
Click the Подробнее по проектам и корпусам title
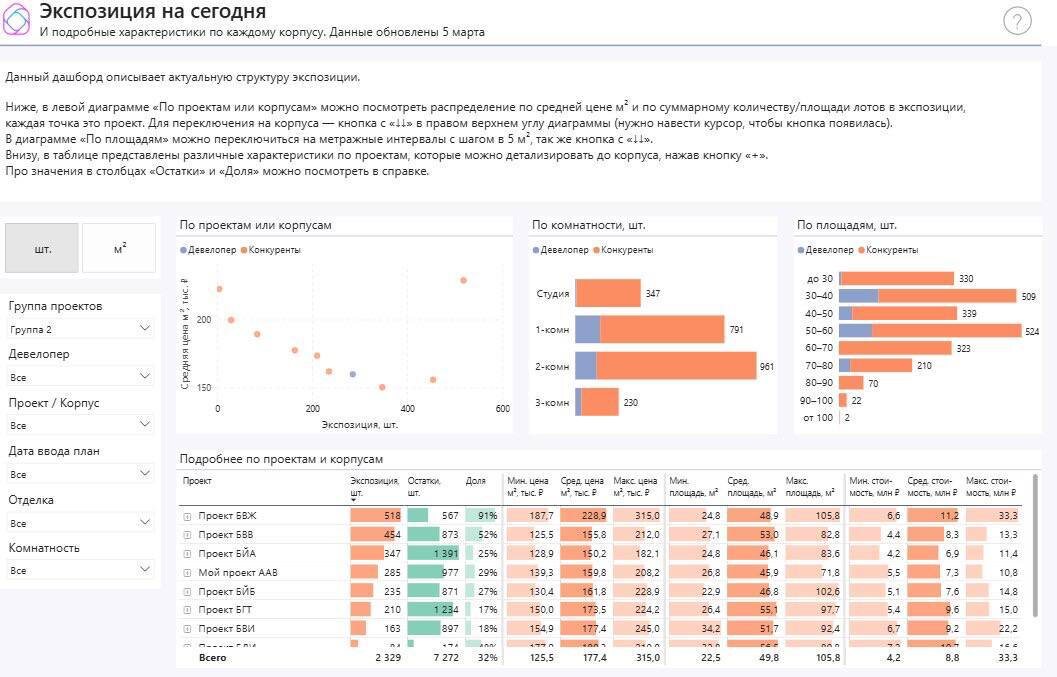tap(281, 459)
